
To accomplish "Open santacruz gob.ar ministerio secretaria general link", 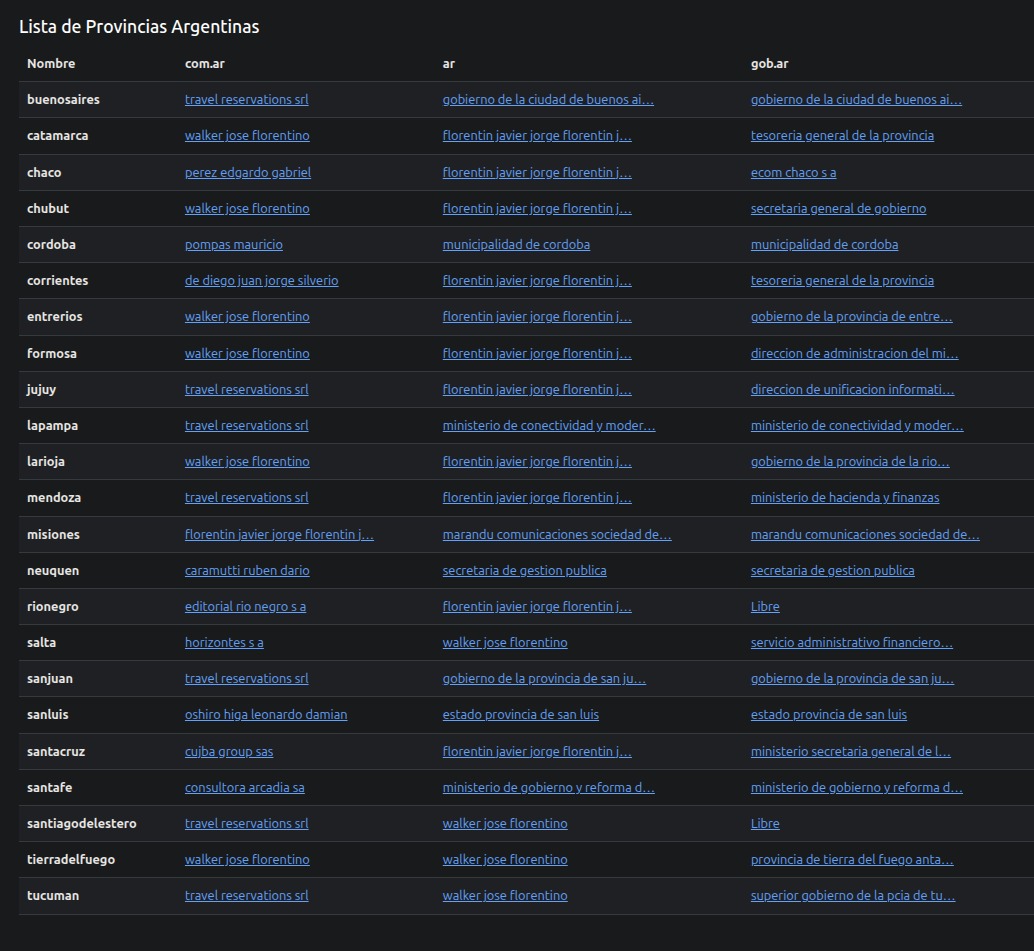I will coord(851,752).
